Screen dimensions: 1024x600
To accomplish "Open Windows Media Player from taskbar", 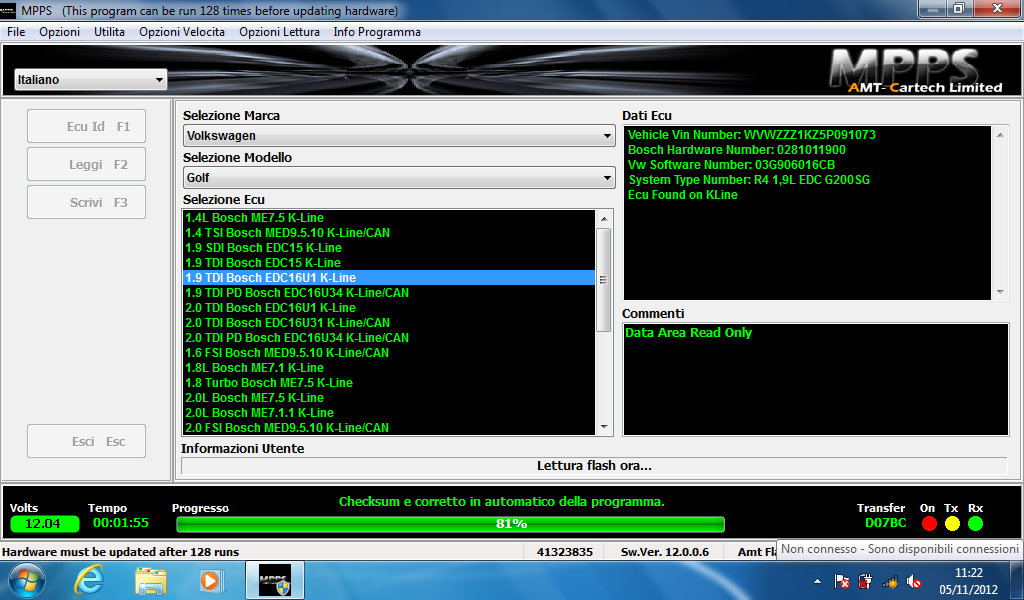I will pos(211,580).
